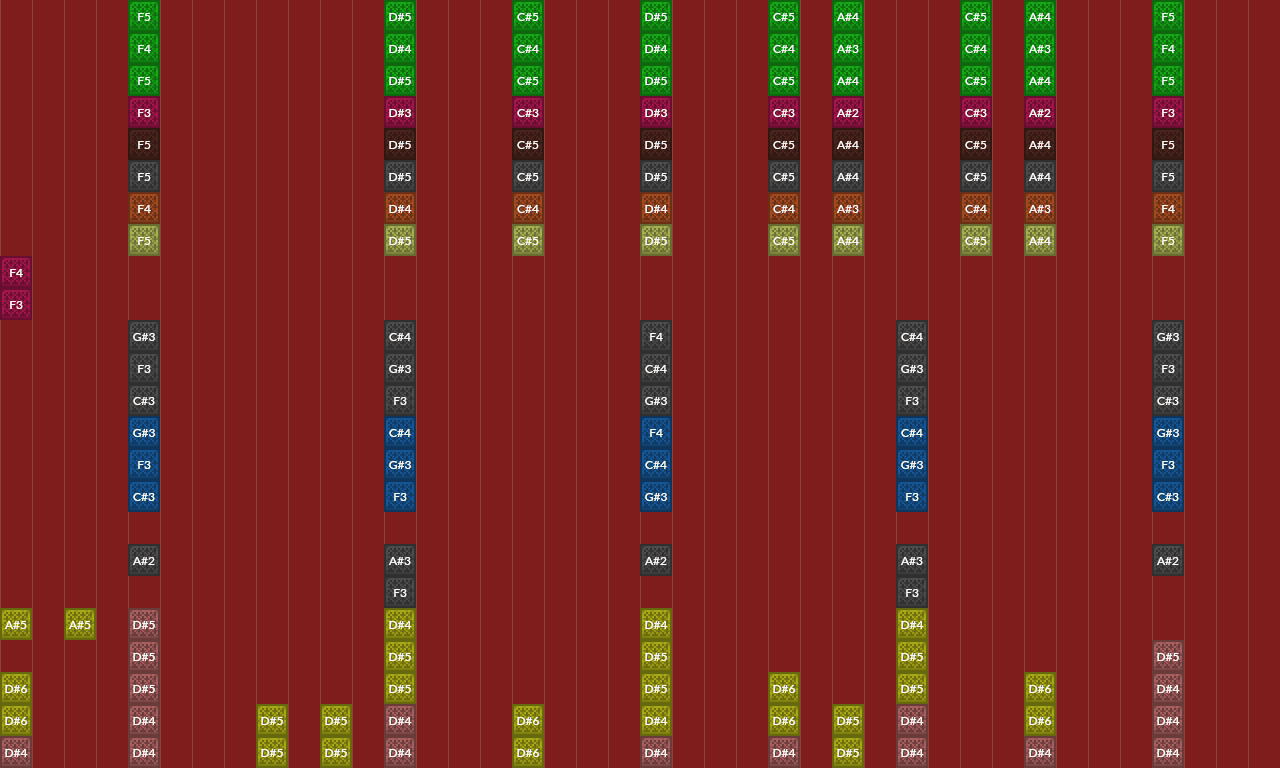The width and height of the screenshot is (1280, 768).
Task: Click the dark gray A#2 note block under the blue chord
Action: (x=143, y=561)
